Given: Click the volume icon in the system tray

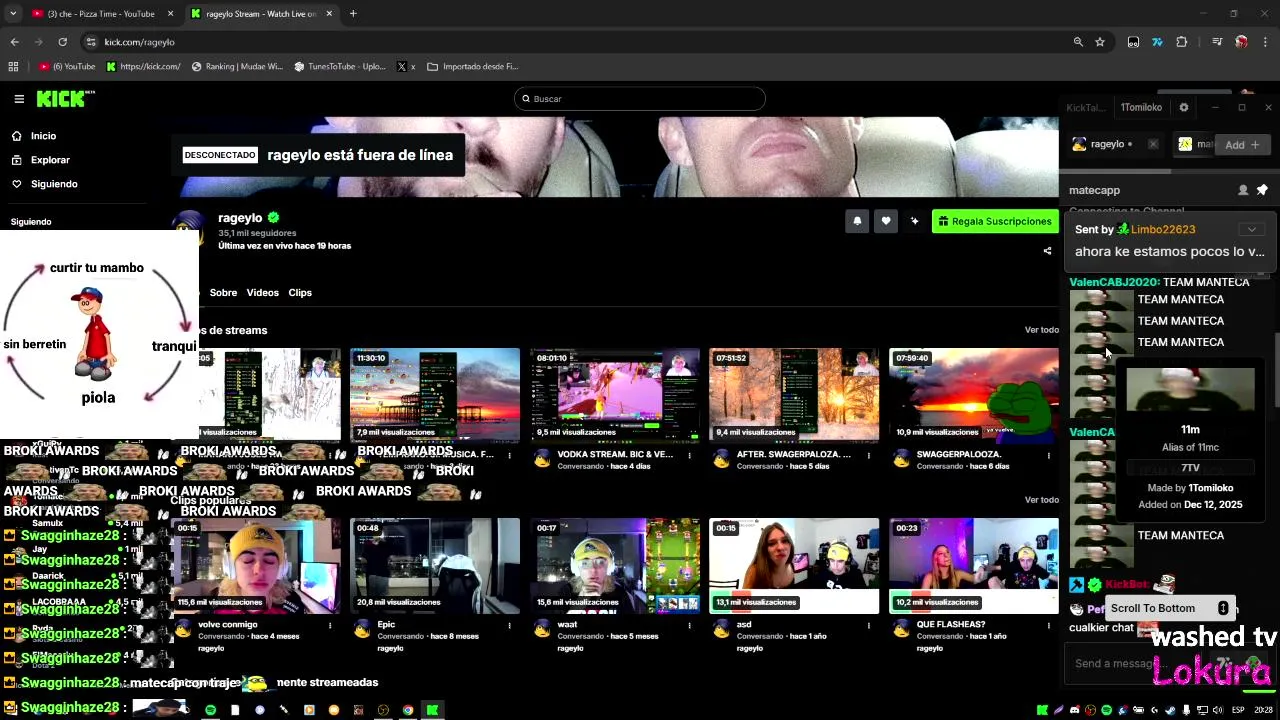Looking at the screenshot, I should (x=1217, y=710).
